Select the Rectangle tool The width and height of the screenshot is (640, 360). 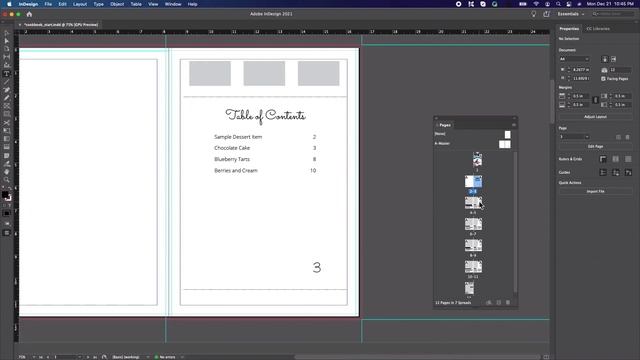[x=7, y=115]
